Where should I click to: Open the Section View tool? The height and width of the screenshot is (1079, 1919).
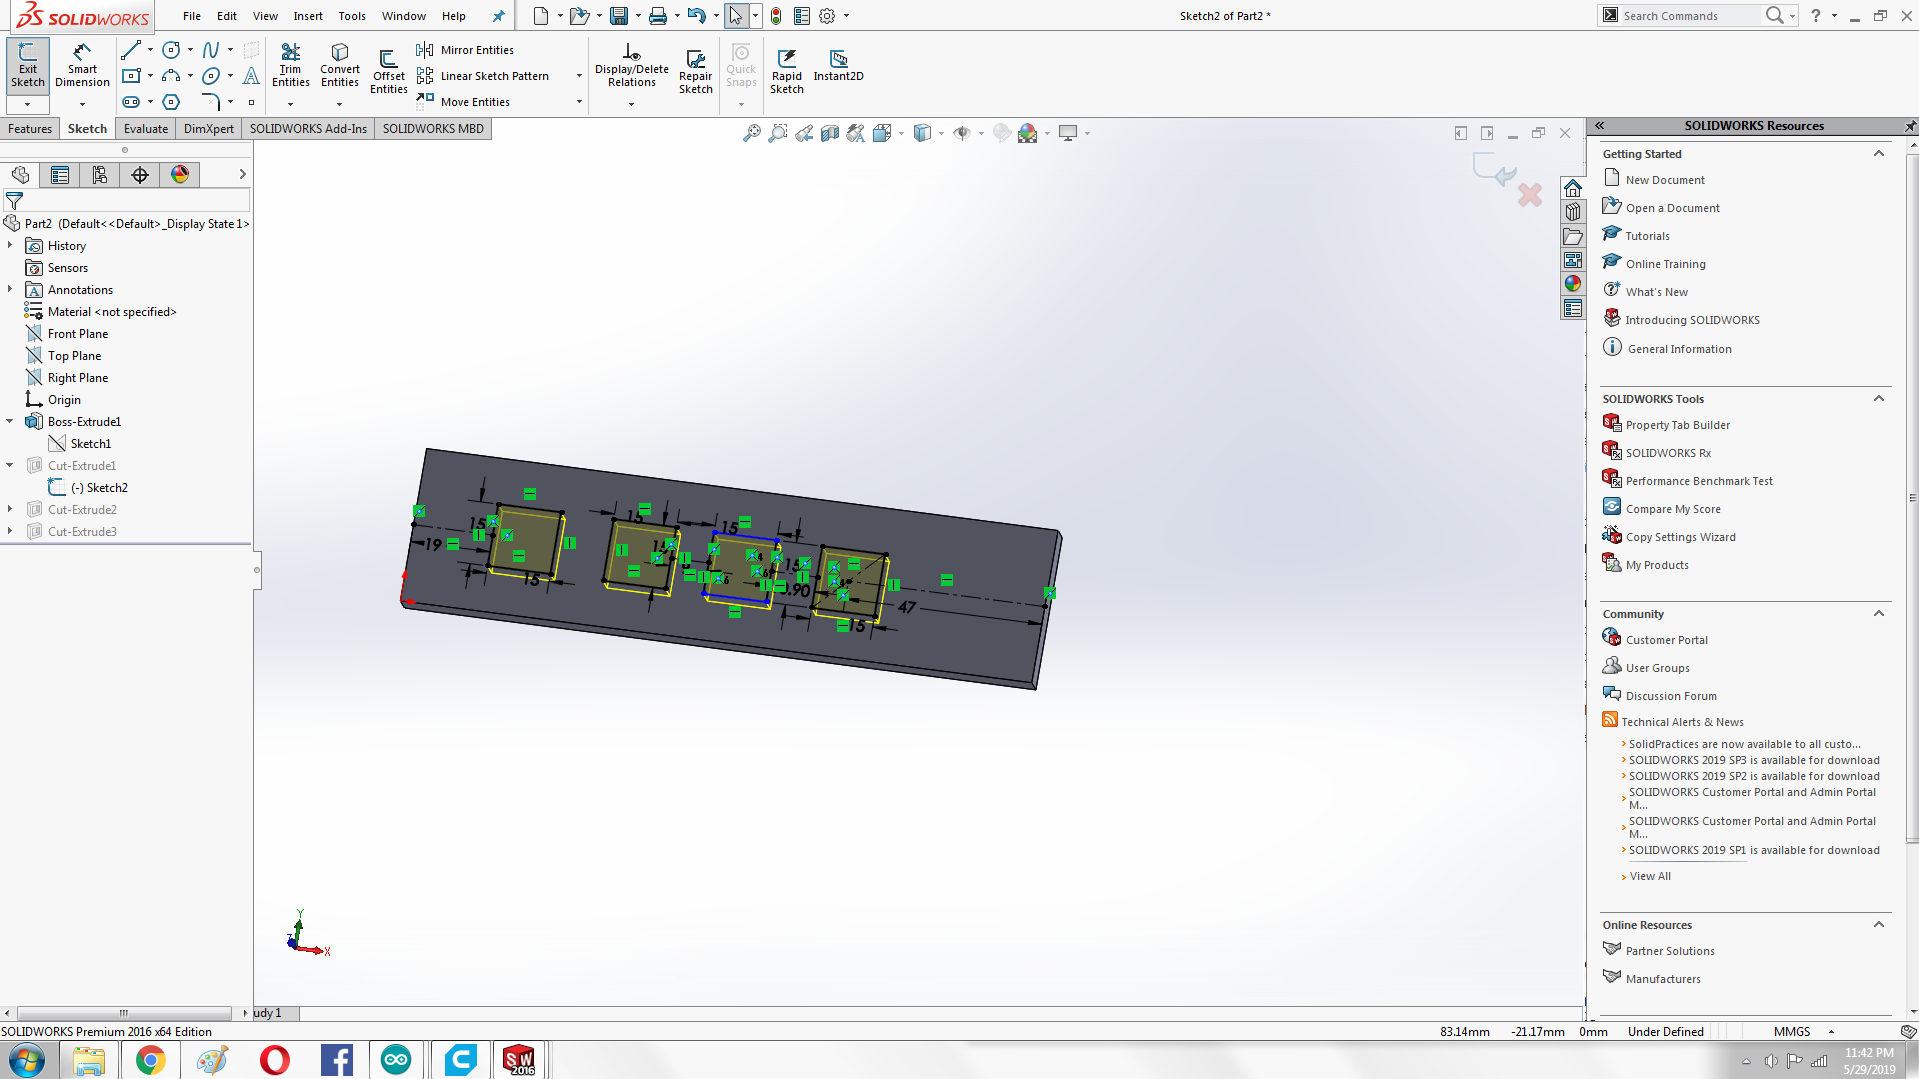830,133
